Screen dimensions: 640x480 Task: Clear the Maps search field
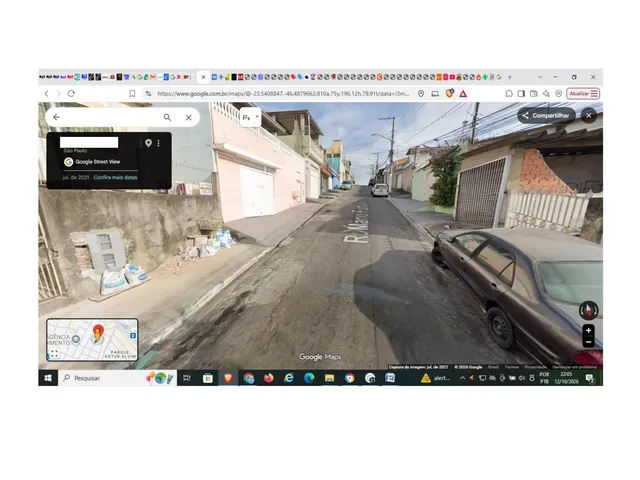(189, 117)
